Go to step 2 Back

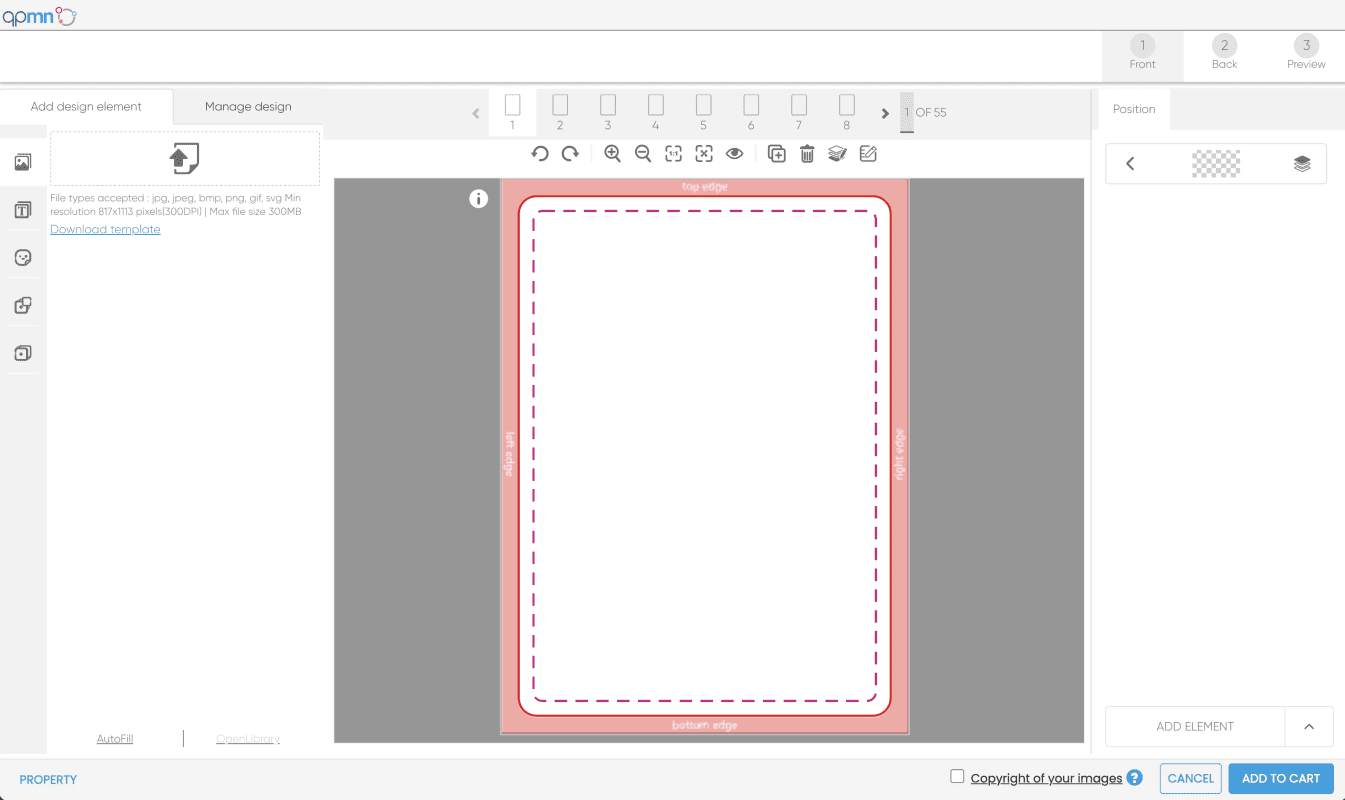(1224, 53)
